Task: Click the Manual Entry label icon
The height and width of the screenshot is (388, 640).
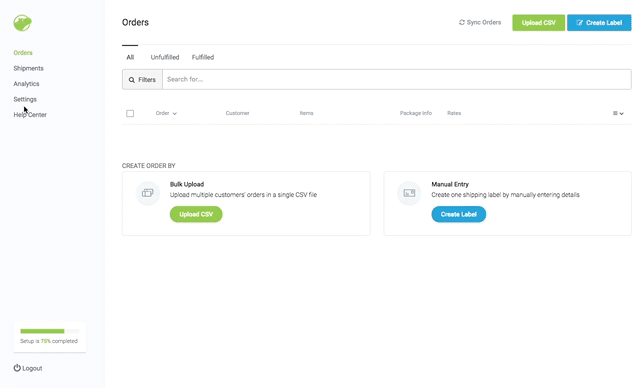Action: click(x=409, y=193)
